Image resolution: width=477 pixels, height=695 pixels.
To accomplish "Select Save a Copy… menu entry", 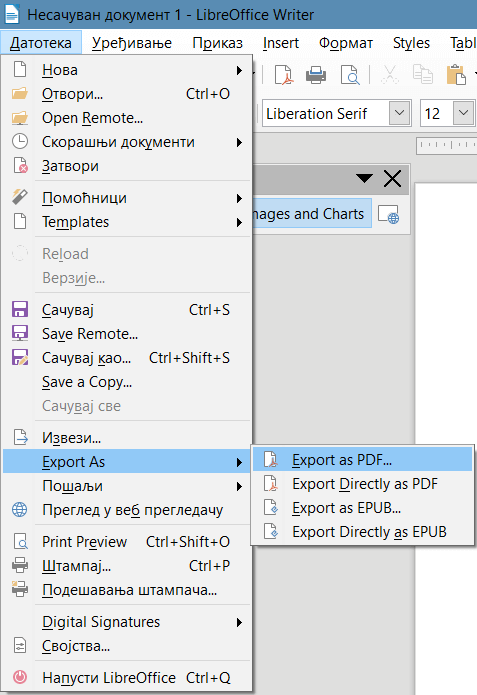I will coord(128,382).
